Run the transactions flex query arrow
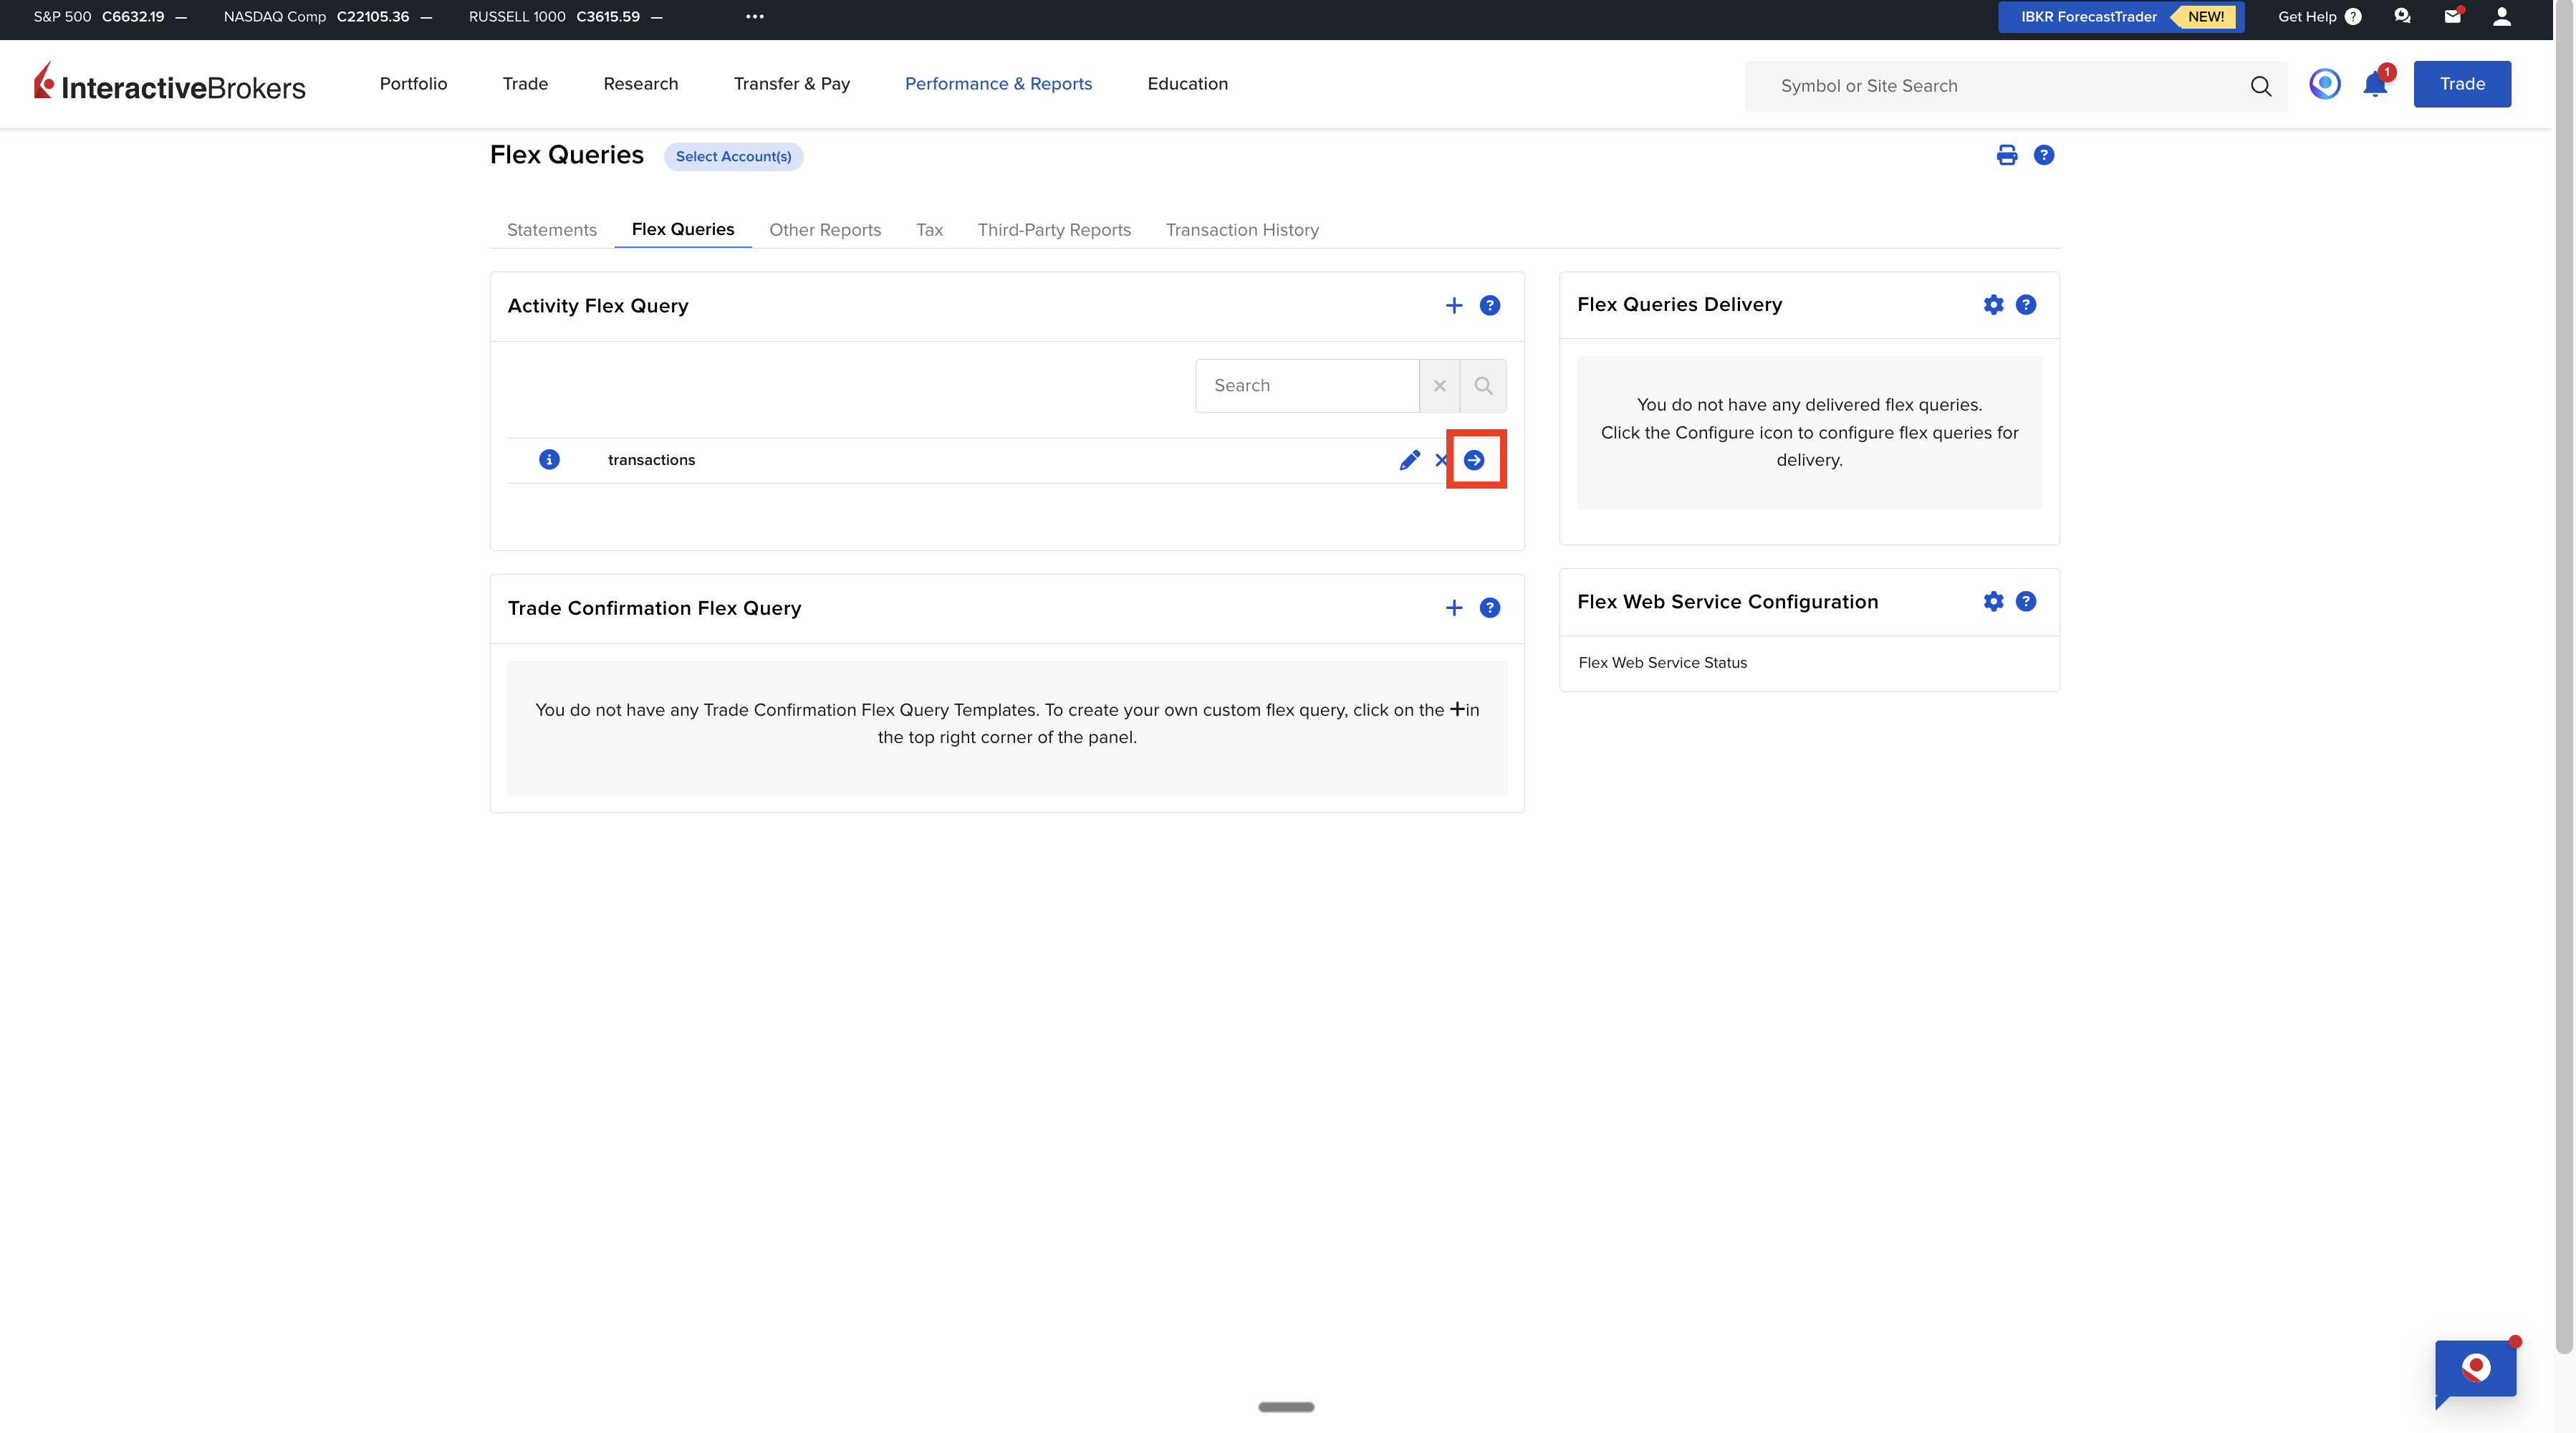Viewport: 2576px width, 1433px height. 1474,460
